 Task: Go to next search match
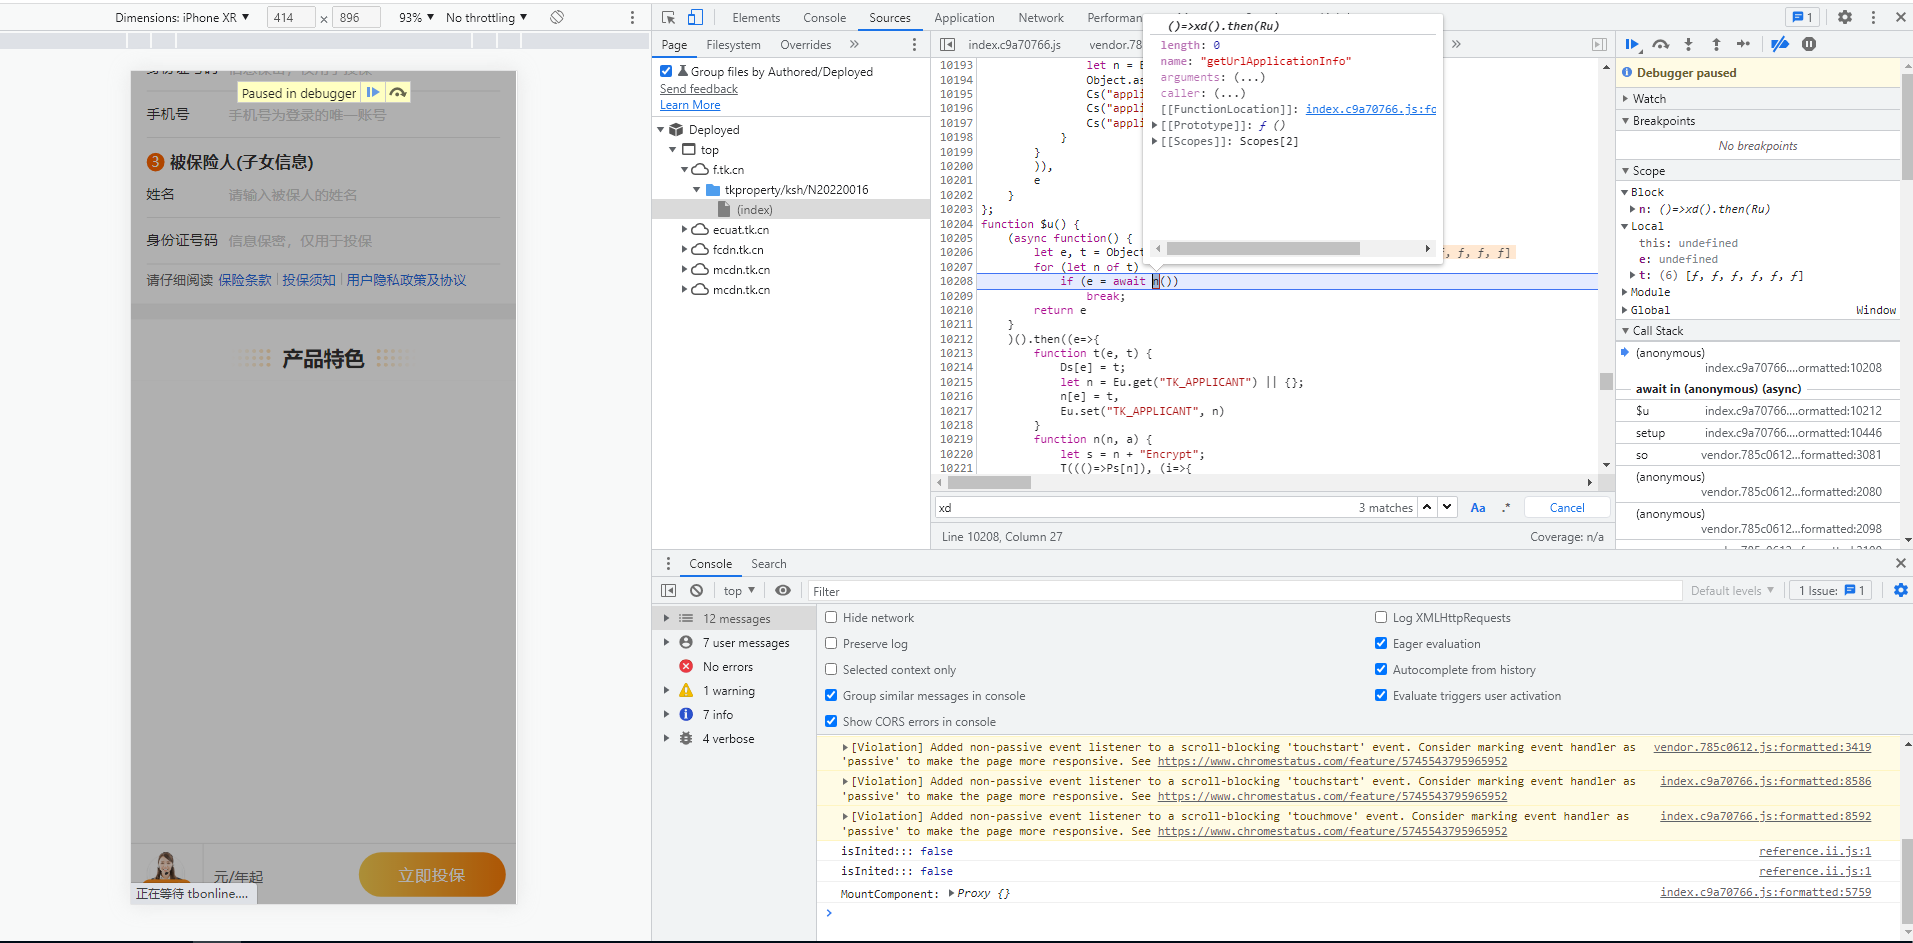(1447, 507)
